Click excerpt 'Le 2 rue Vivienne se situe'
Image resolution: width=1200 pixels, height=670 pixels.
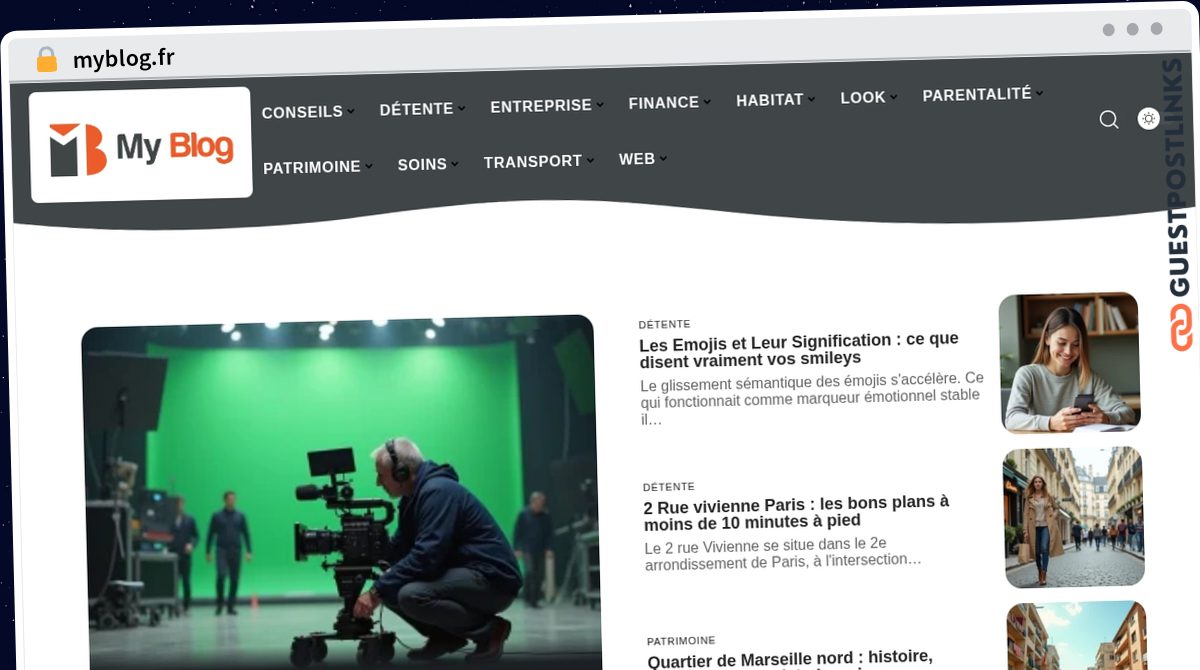pyautogui.click(x=784, y=553)
